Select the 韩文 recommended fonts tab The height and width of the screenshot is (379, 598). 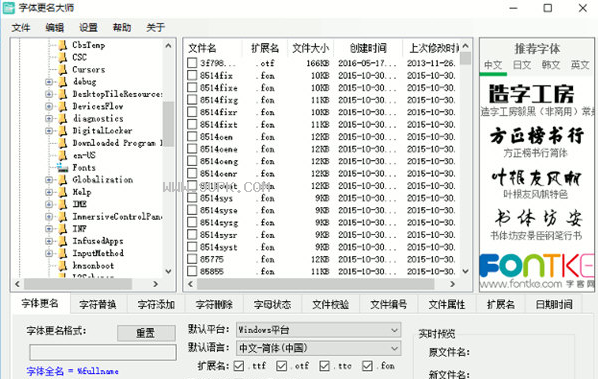click(x=551, y=65)
